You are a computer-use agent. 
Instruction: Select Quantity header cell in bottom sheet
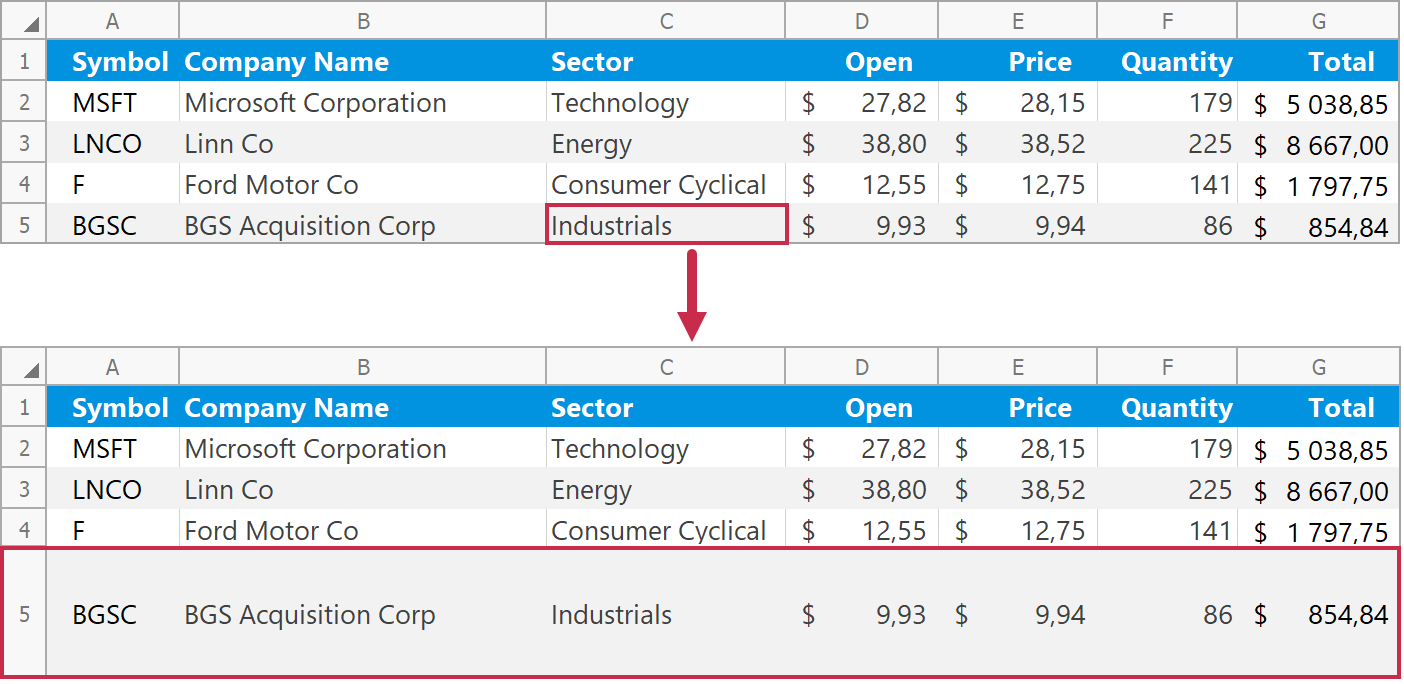(x=1167, y=408)
